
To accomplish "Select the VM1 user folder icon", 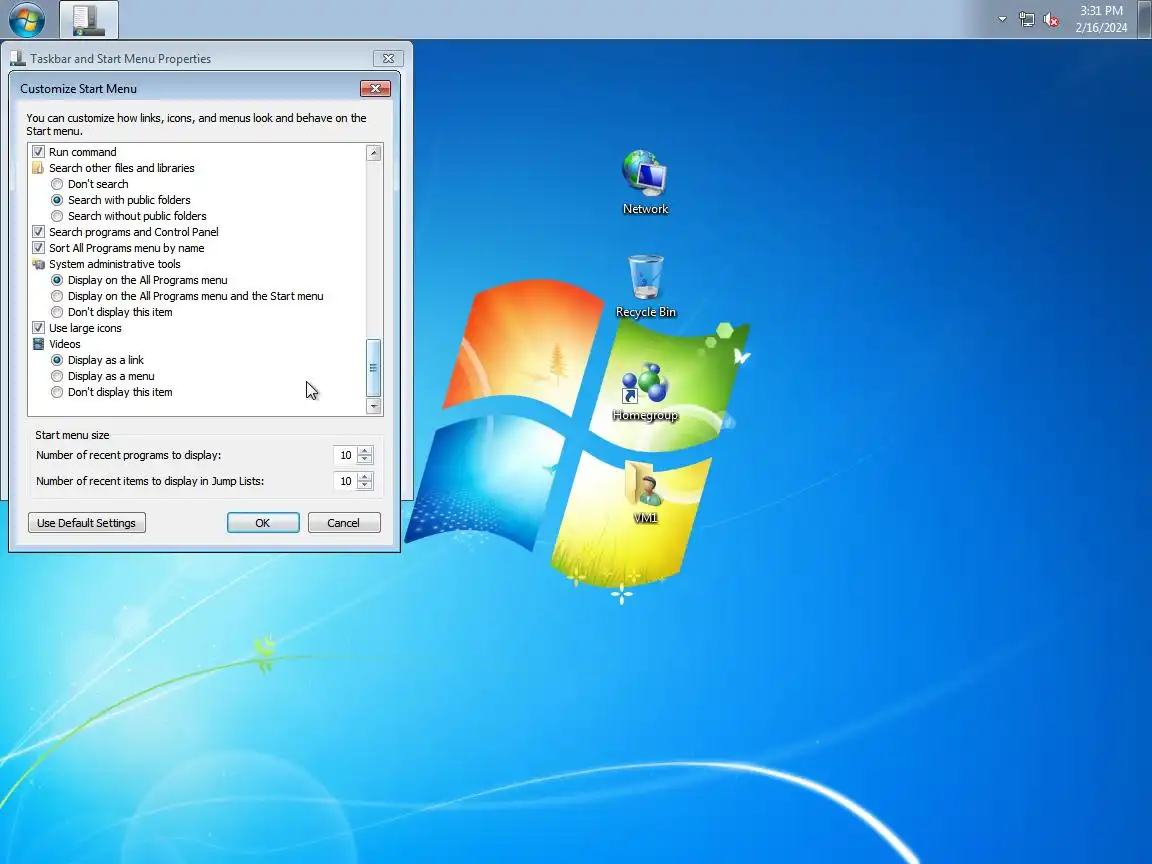I will coord(645,491).
